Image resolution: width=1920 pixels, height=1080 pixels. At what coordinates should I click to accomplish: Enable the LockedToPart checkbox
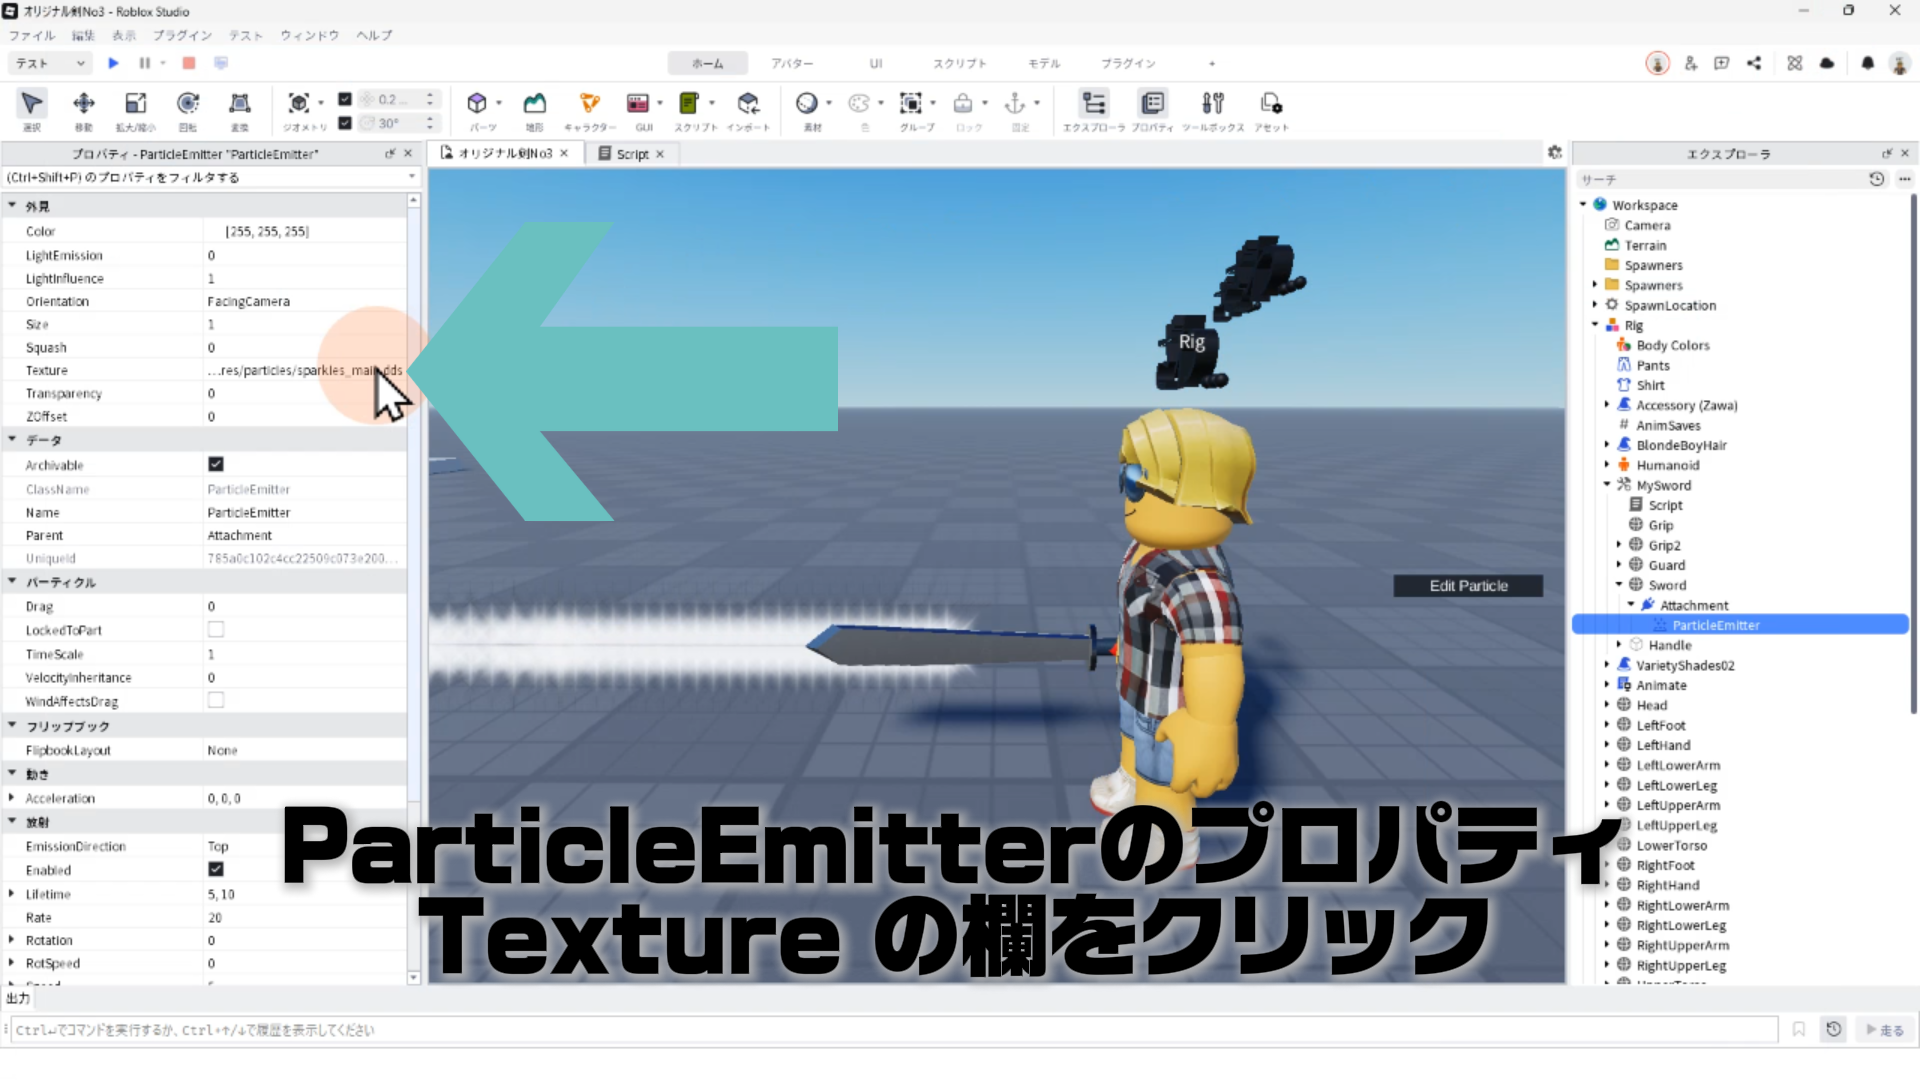coord(216,630)
